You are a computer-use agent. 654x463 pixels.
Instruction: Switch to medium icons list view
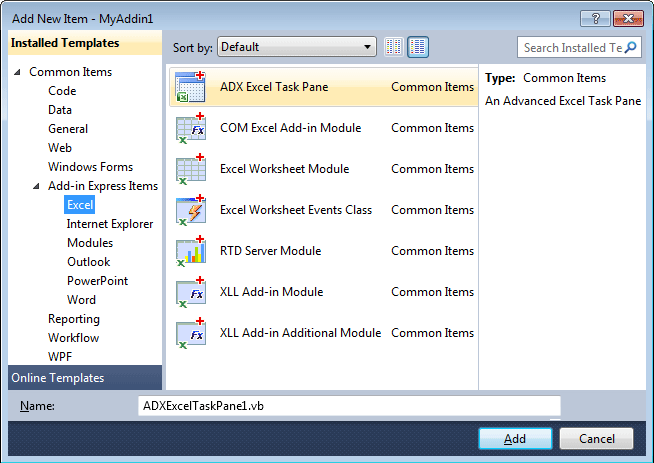point(418,47)
